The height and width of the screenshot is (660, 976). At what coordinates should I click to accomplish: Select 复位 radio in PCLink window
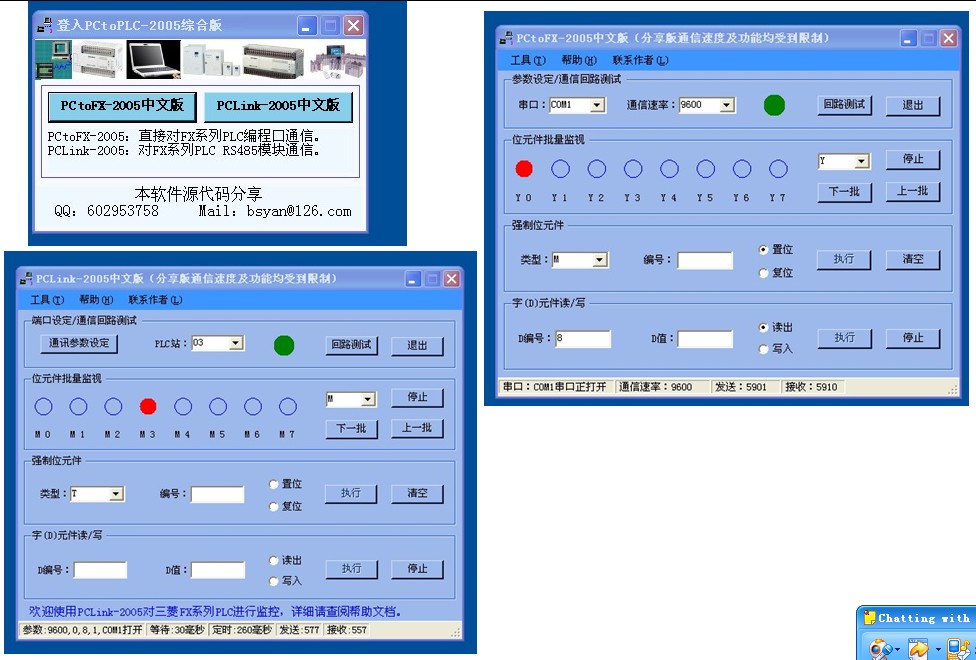(x=273, y=506)
